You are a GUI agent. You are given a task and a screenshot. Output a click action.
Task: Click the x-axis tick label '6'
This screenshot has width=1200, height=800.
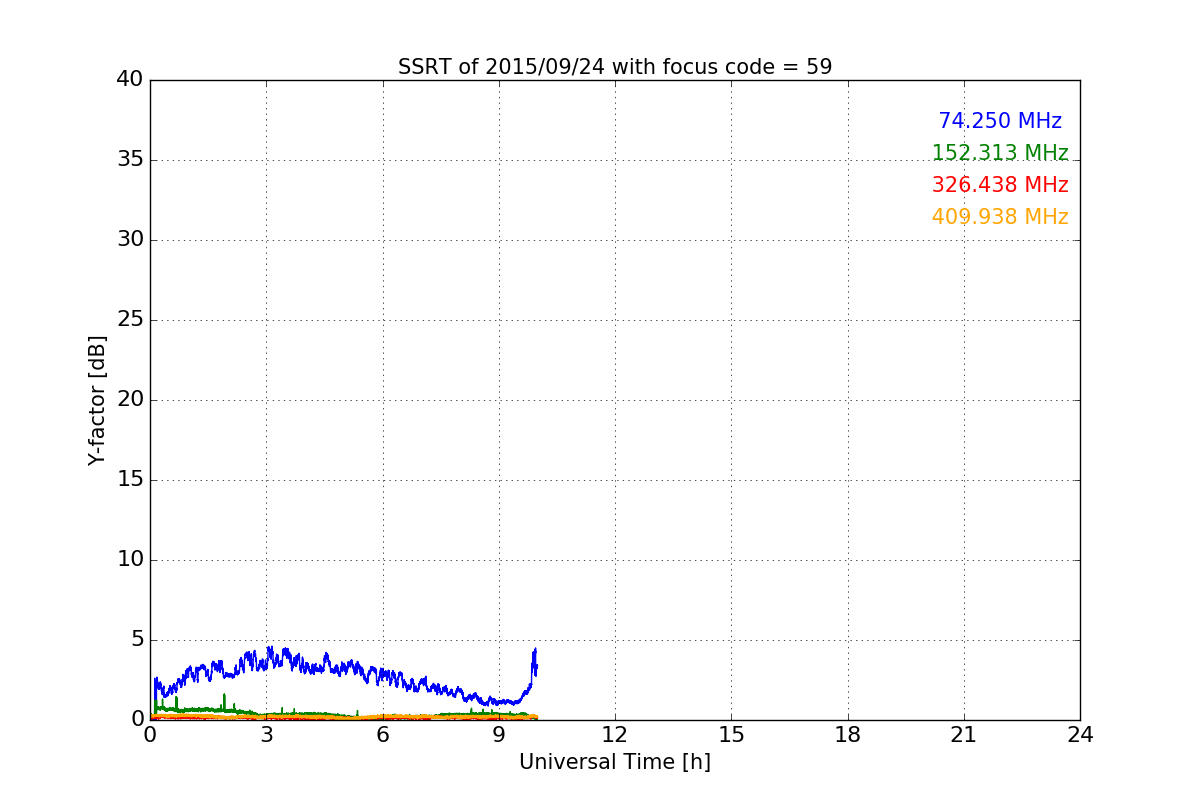382,734
